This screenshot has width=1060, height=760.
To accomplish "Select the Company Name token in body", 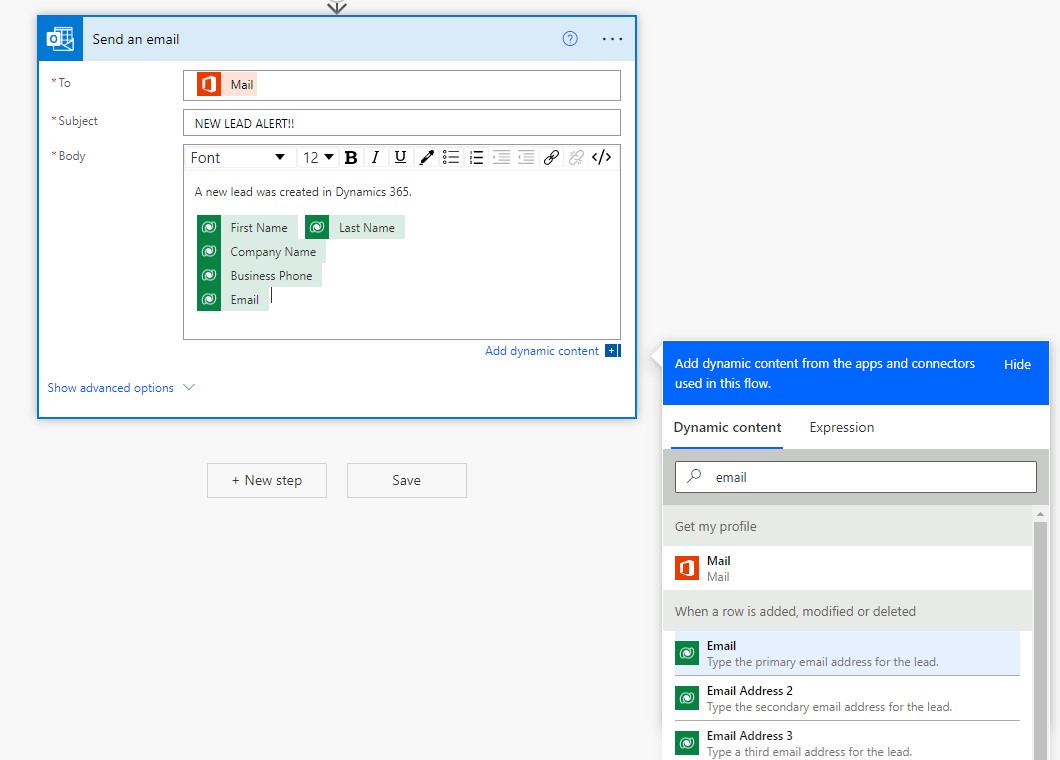I will point(261,252).
